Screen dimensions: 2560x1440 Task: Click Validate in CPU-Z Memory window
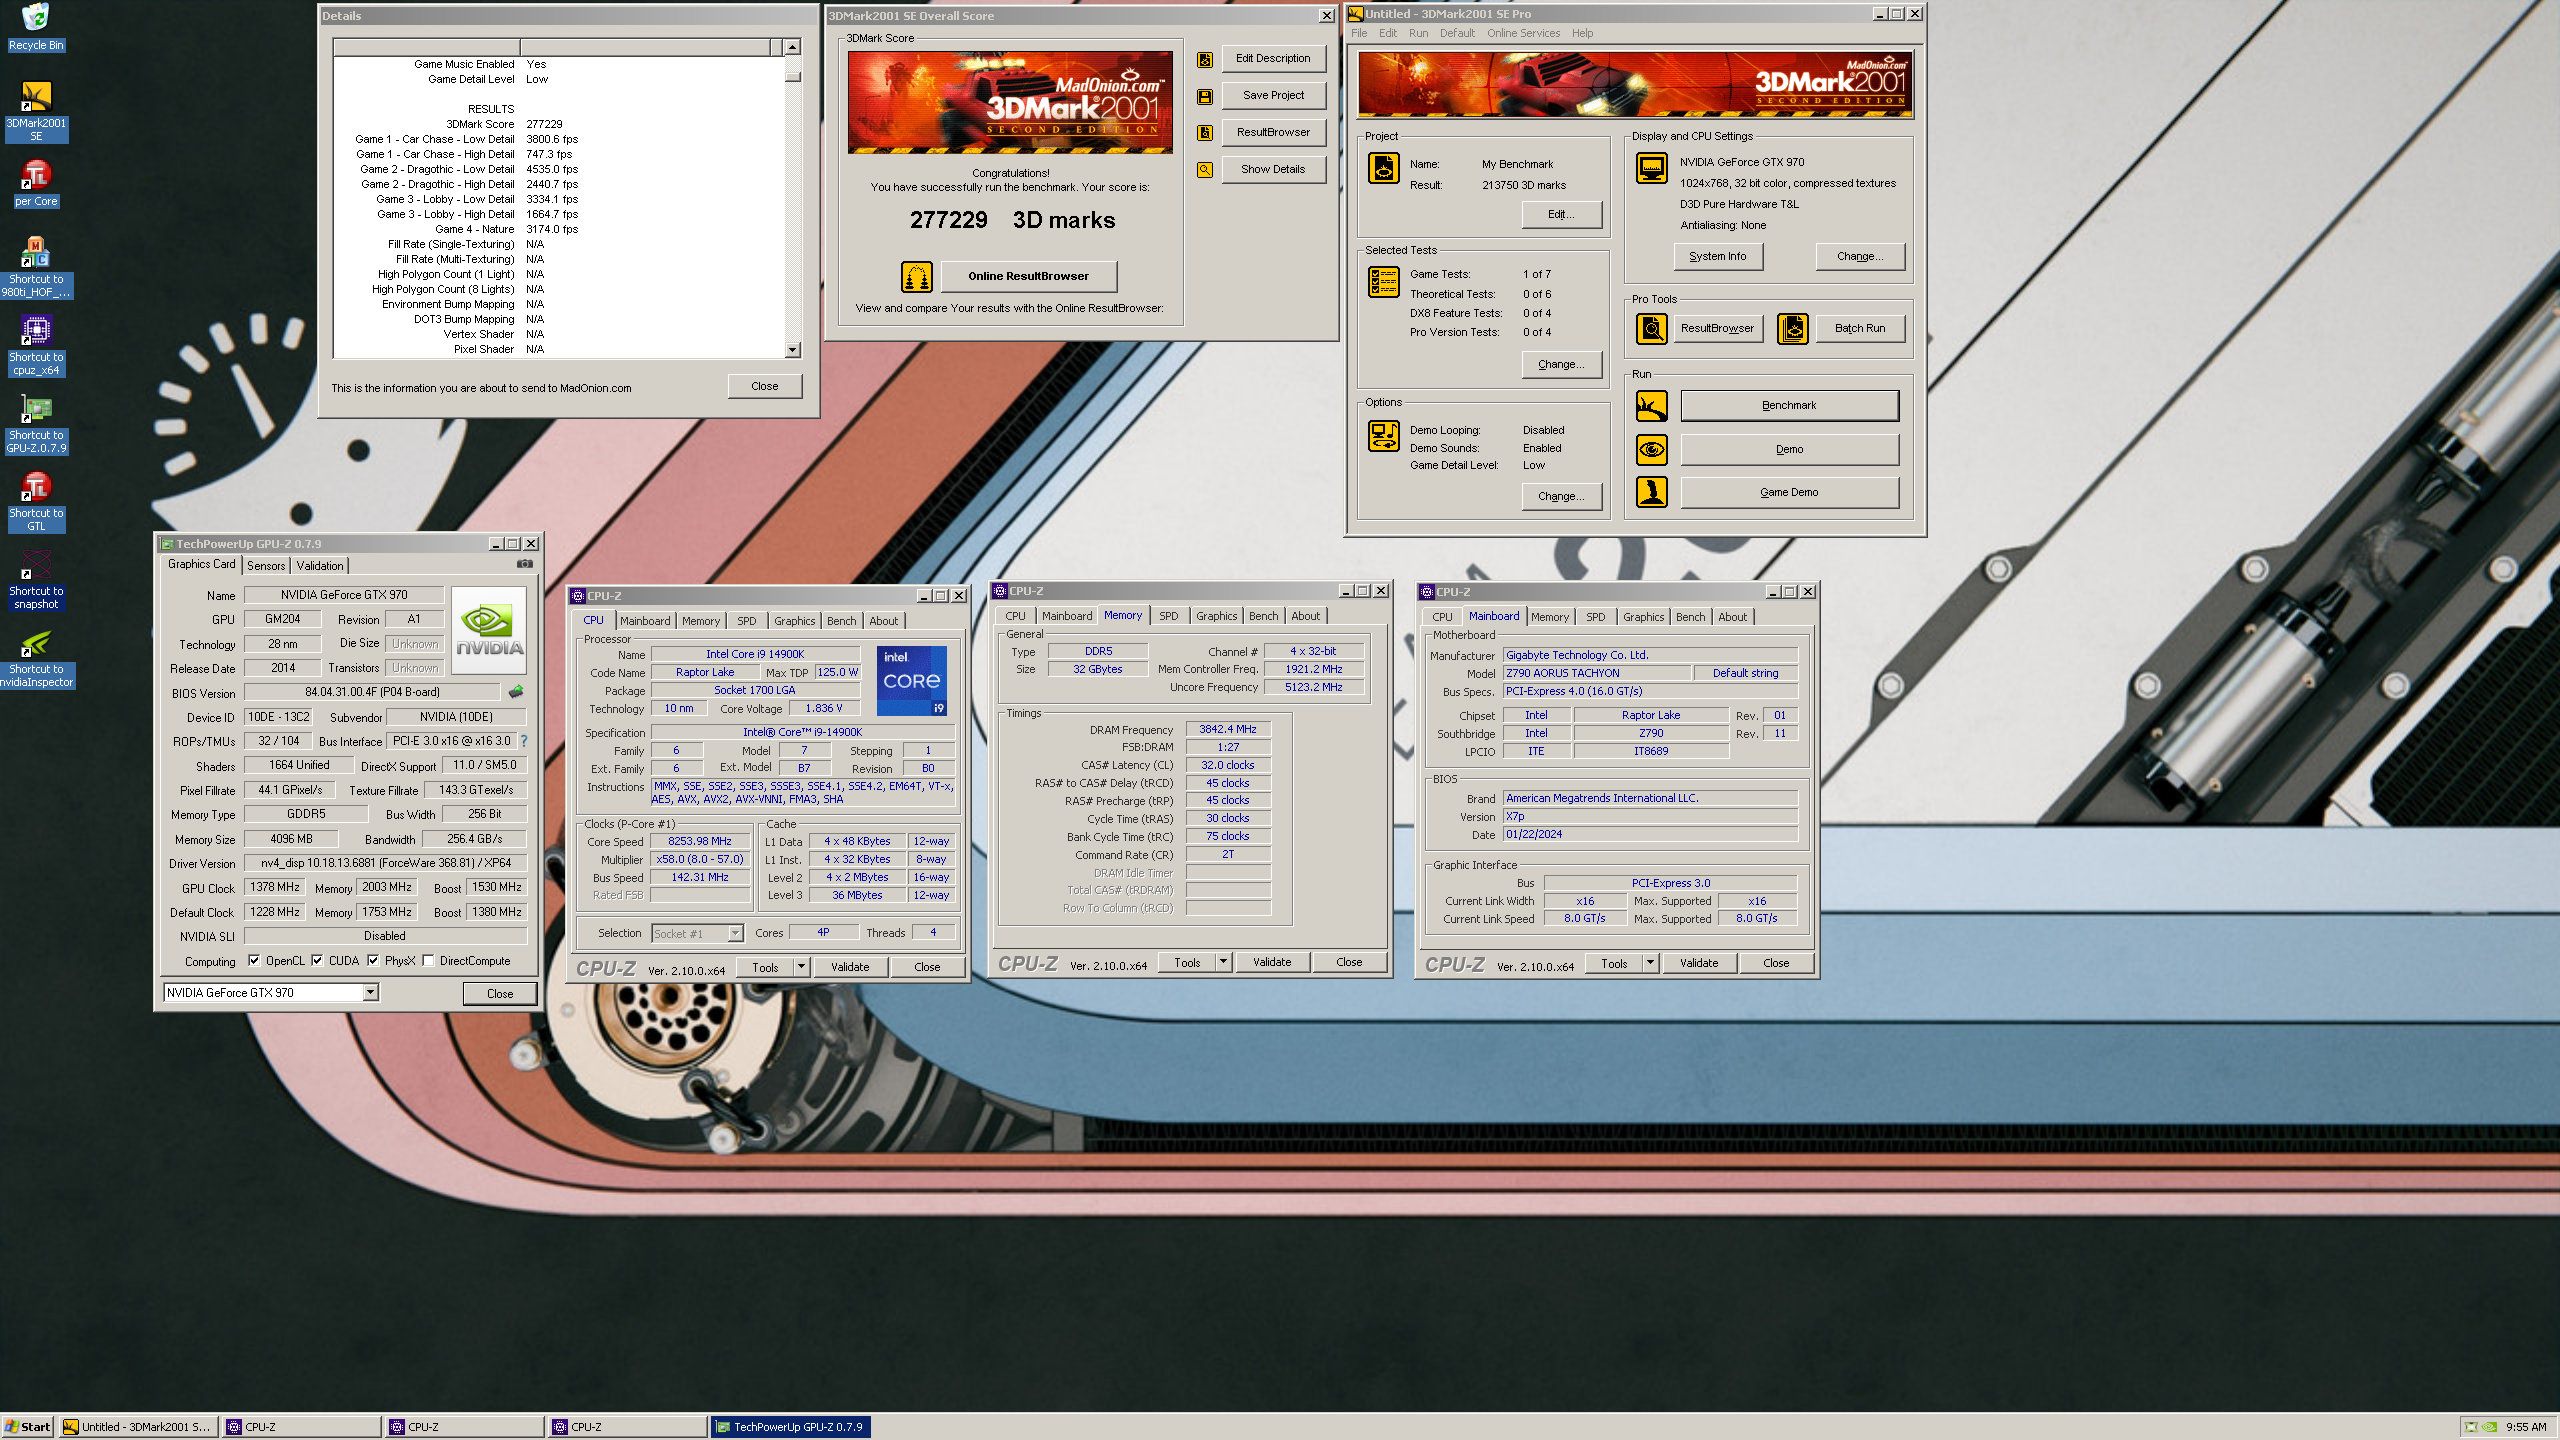1272,962
